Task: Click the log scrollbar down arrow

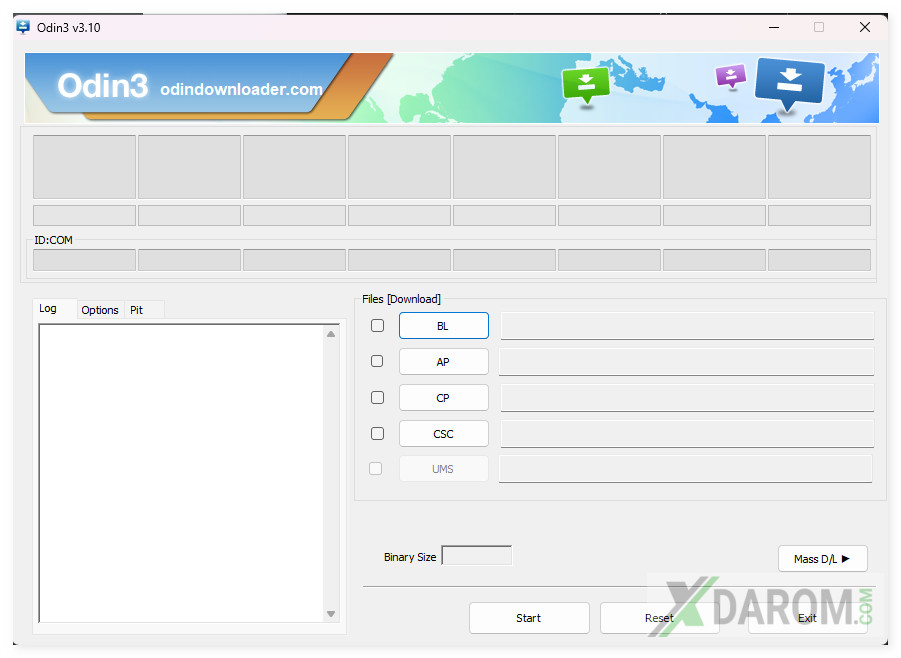Action: pos(332,613)
